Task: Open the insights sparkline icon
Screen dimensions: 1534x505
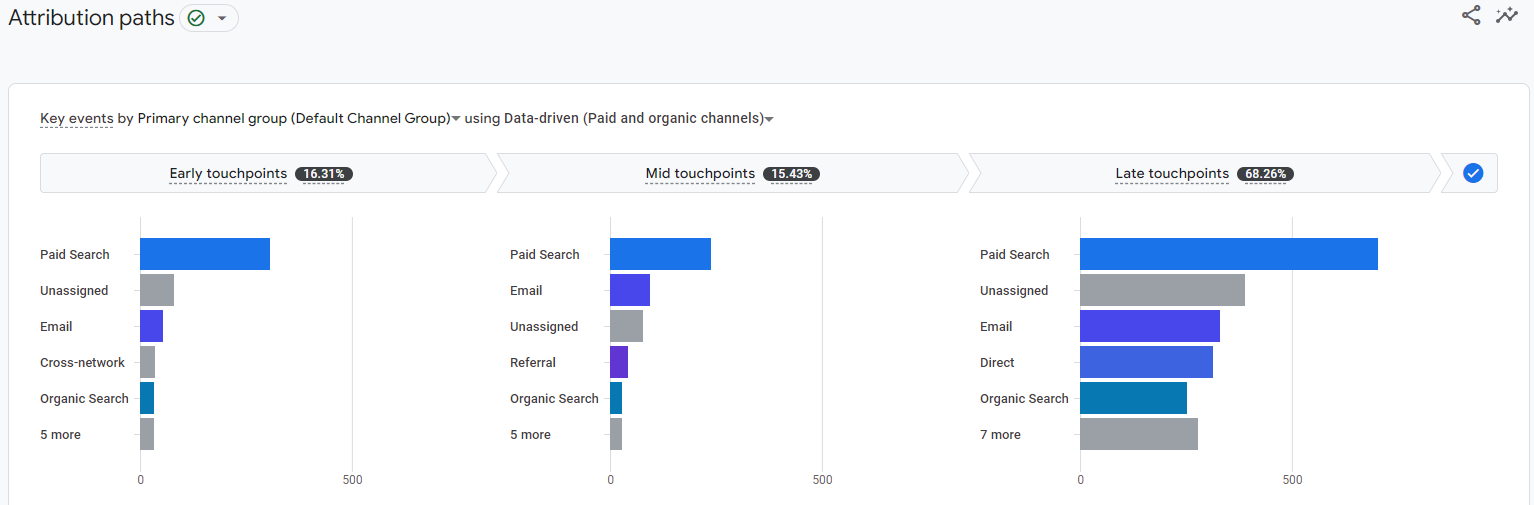Action: click(1507, 15)
